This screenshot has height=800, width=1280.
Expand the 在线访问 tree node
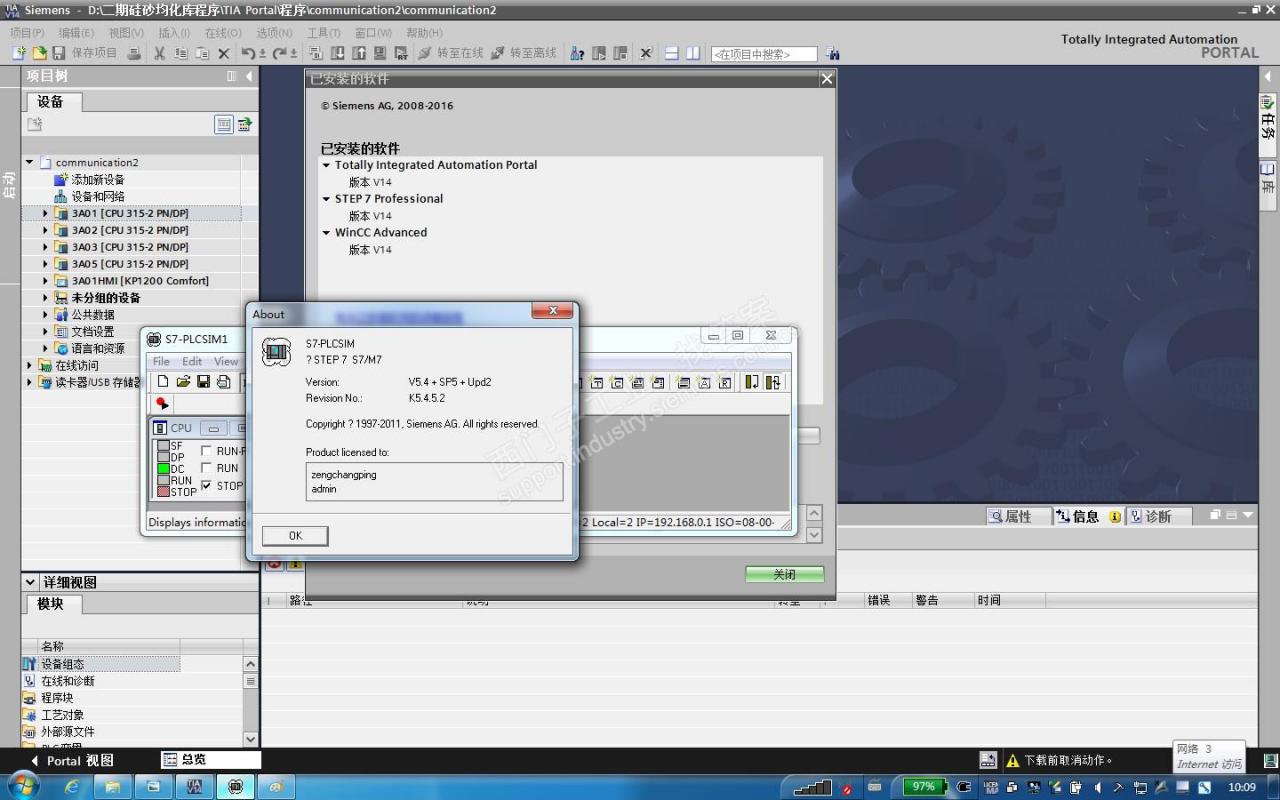[x=30, y=365]
